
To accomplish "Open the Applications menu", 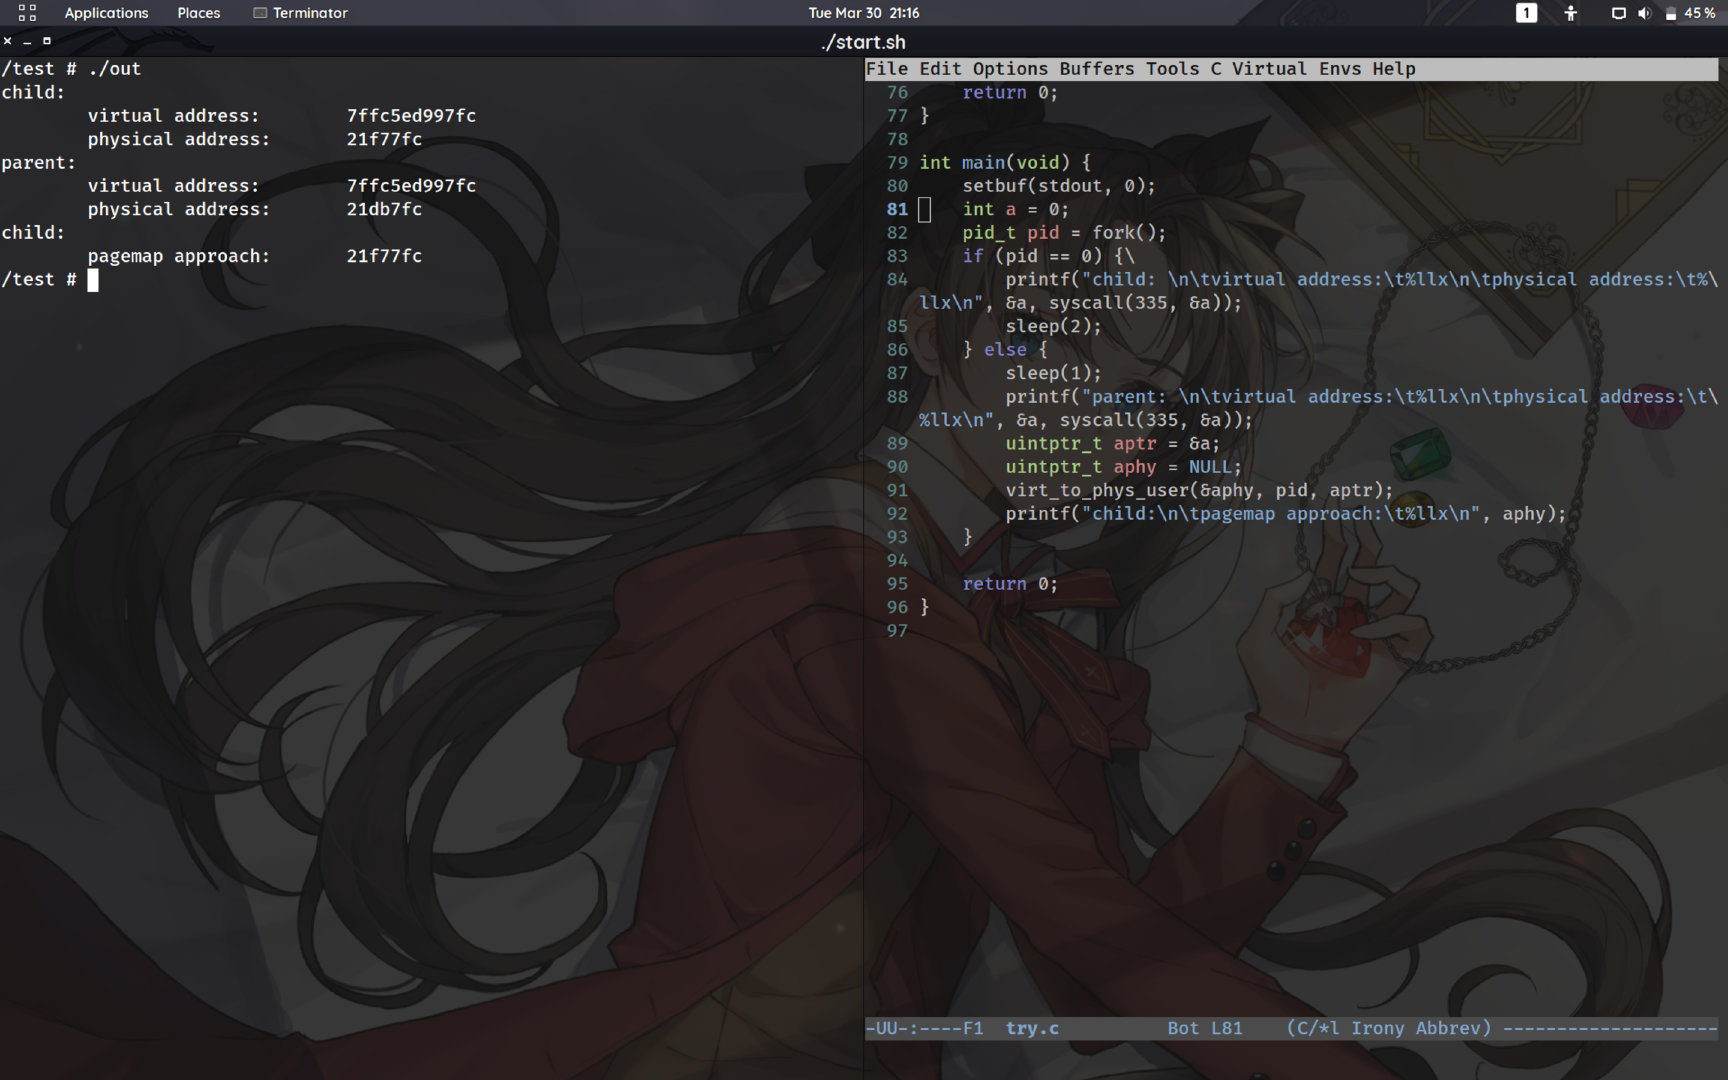I will click(106, 13).
